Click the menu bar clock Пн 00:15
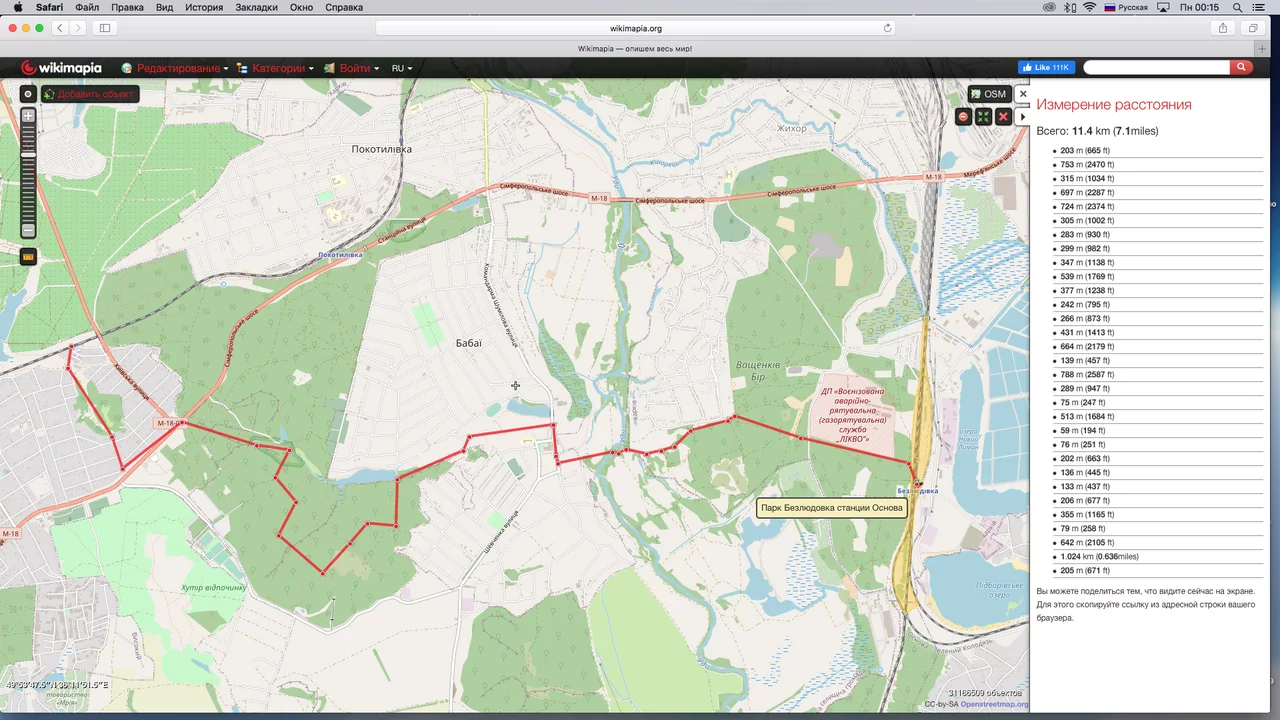1280x720 pixels. tap(1199, 7)
